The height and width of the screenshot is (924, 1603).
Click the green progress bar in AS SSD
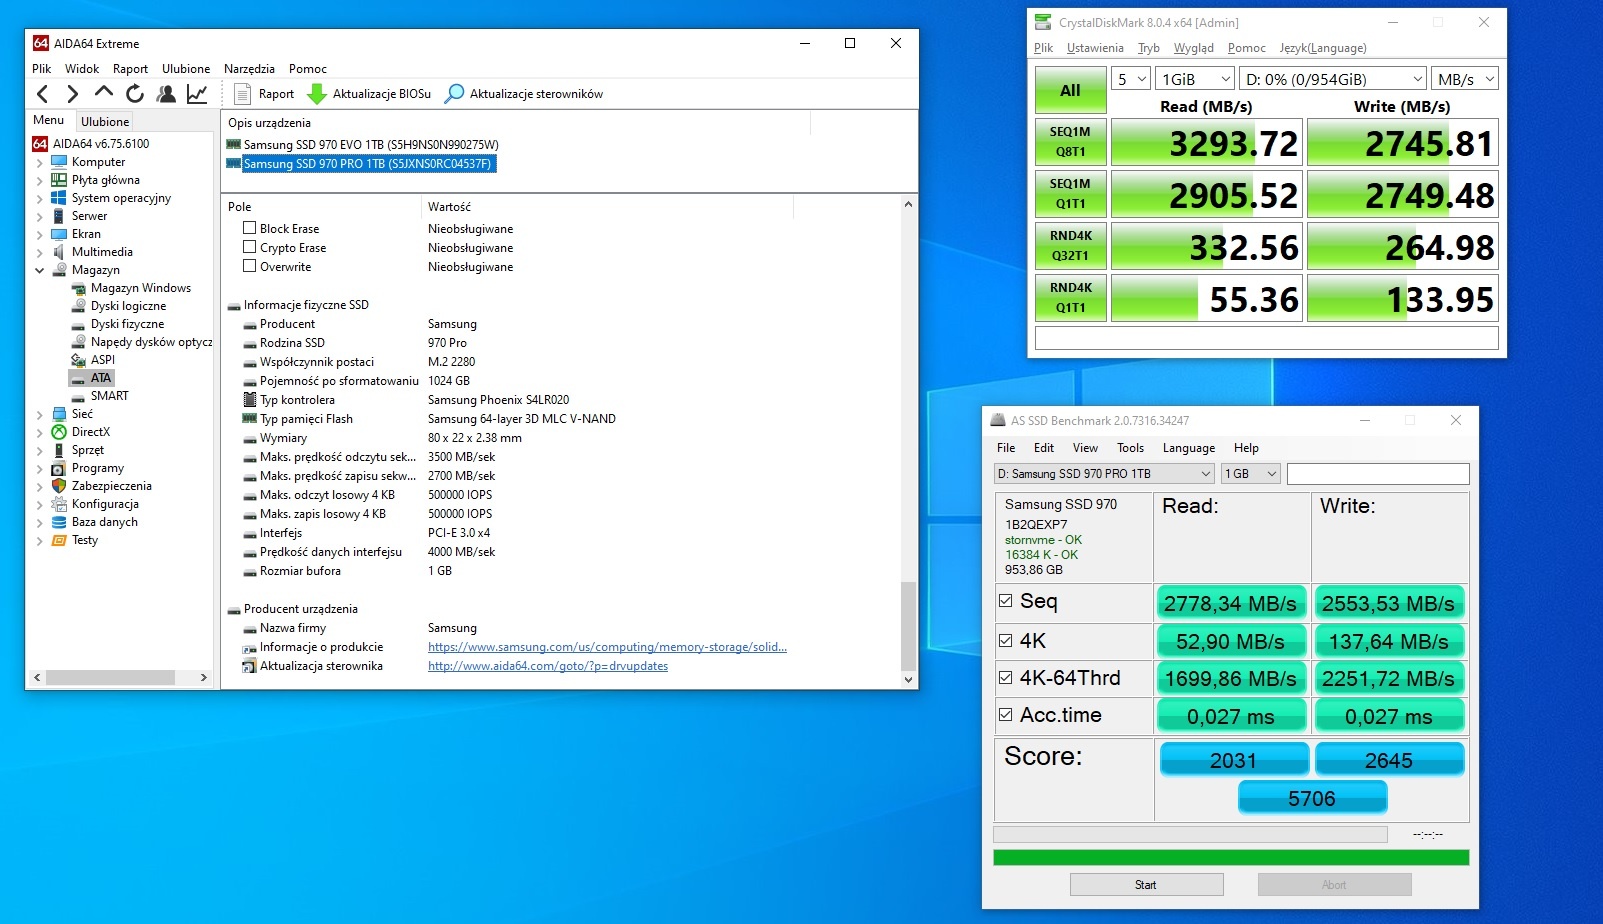tap(1231, 857)
